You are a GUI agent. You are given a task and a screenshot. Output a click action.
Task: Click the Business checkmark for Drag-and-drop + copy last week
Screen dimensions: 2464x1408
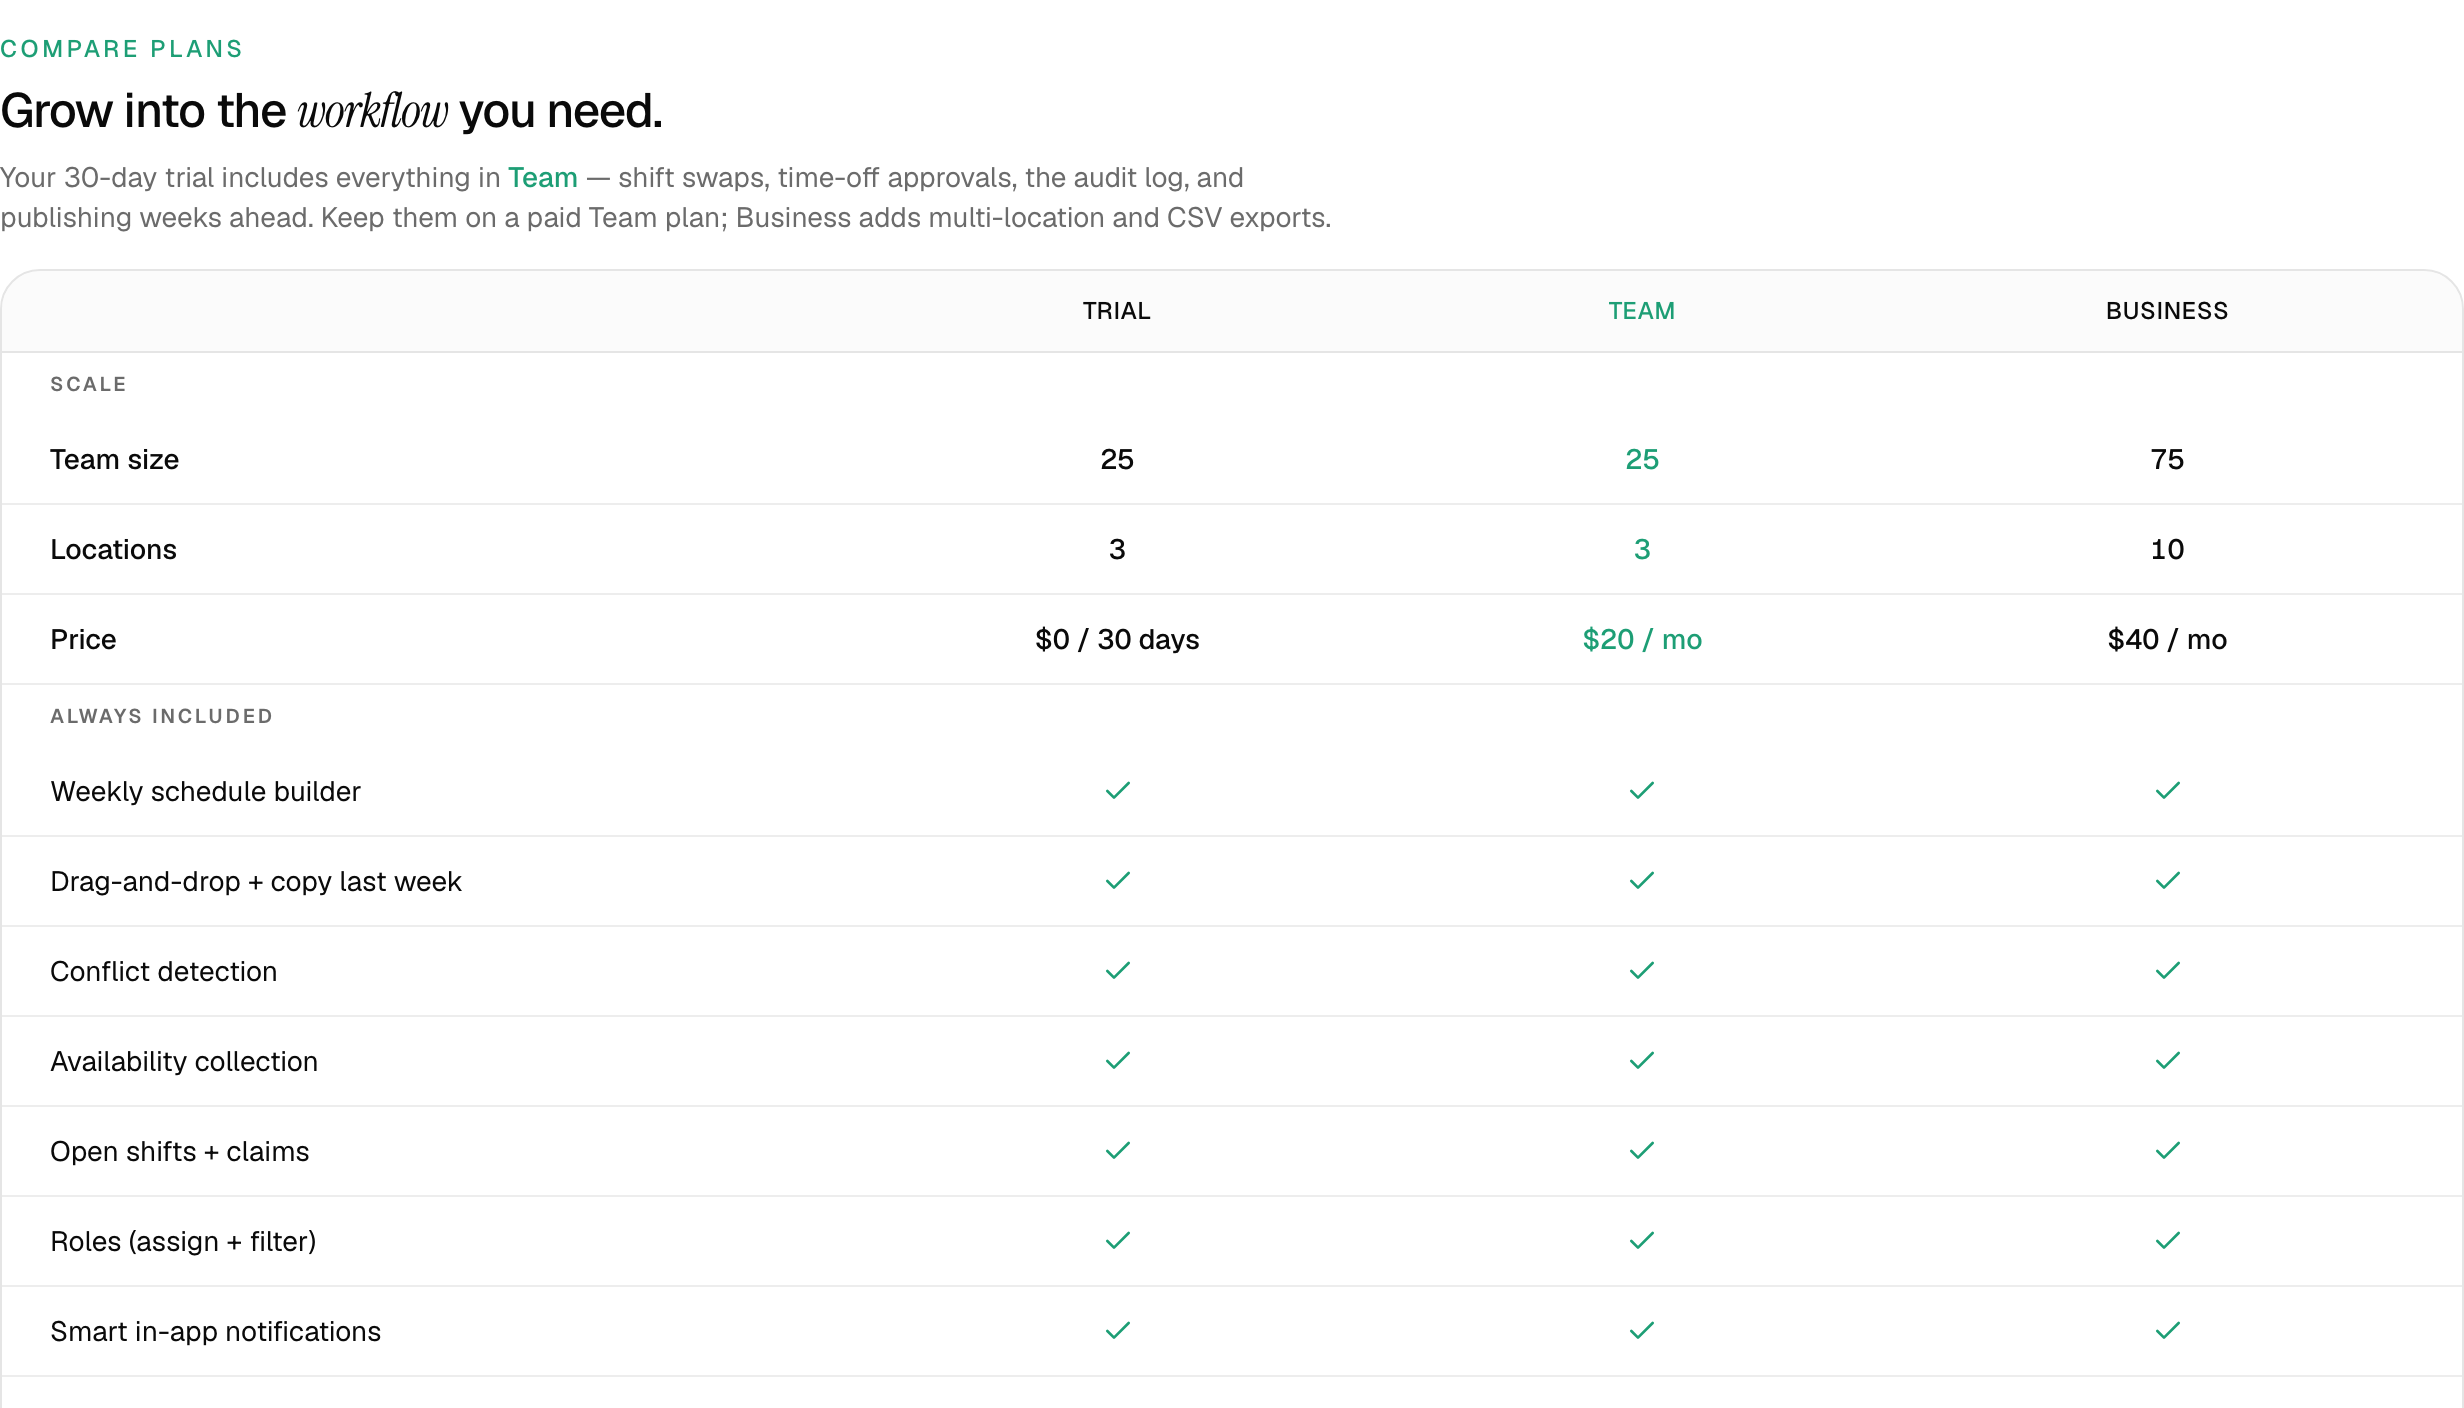coord(2167,881)
